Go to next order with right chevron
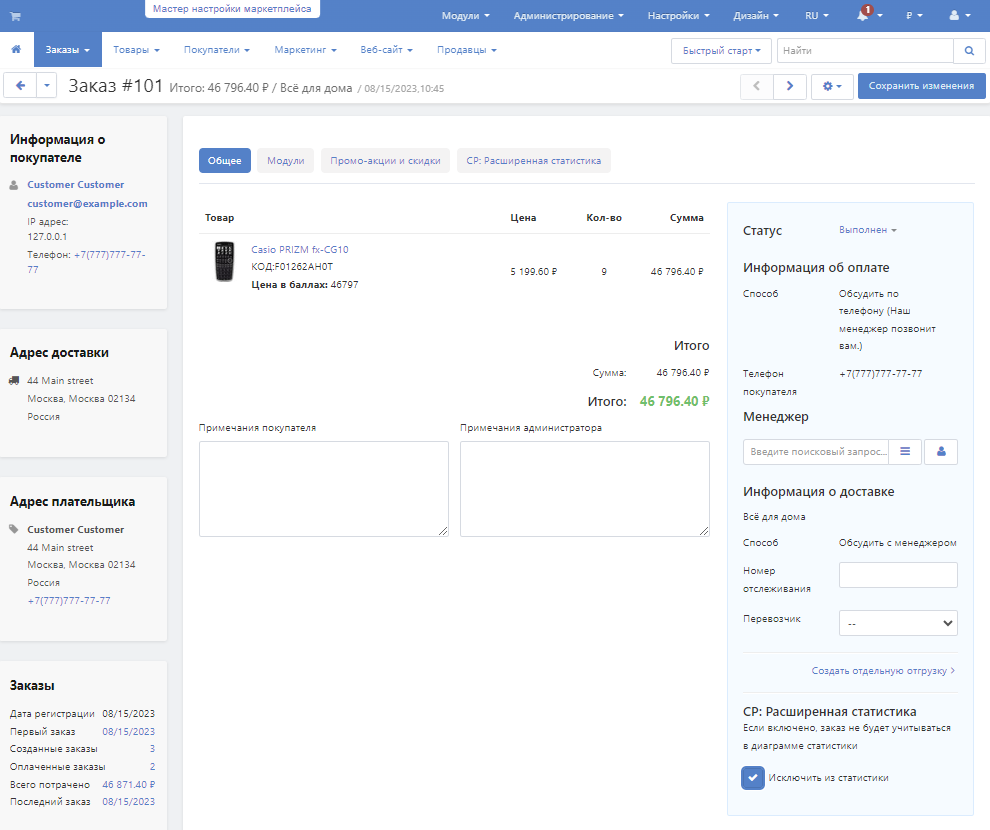The width and height of the screenshot is (990, 830). coord(790,86)
